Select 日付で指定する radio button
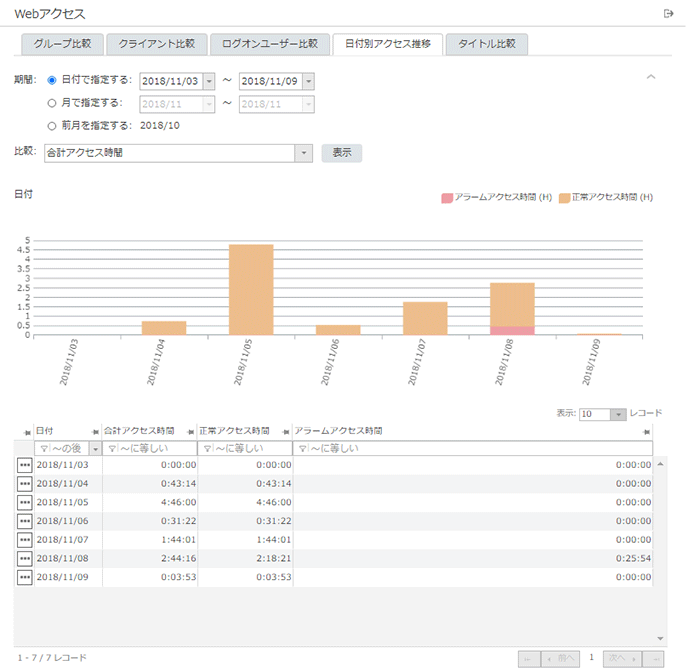687x670 pixels. click(x=52, y=80)
